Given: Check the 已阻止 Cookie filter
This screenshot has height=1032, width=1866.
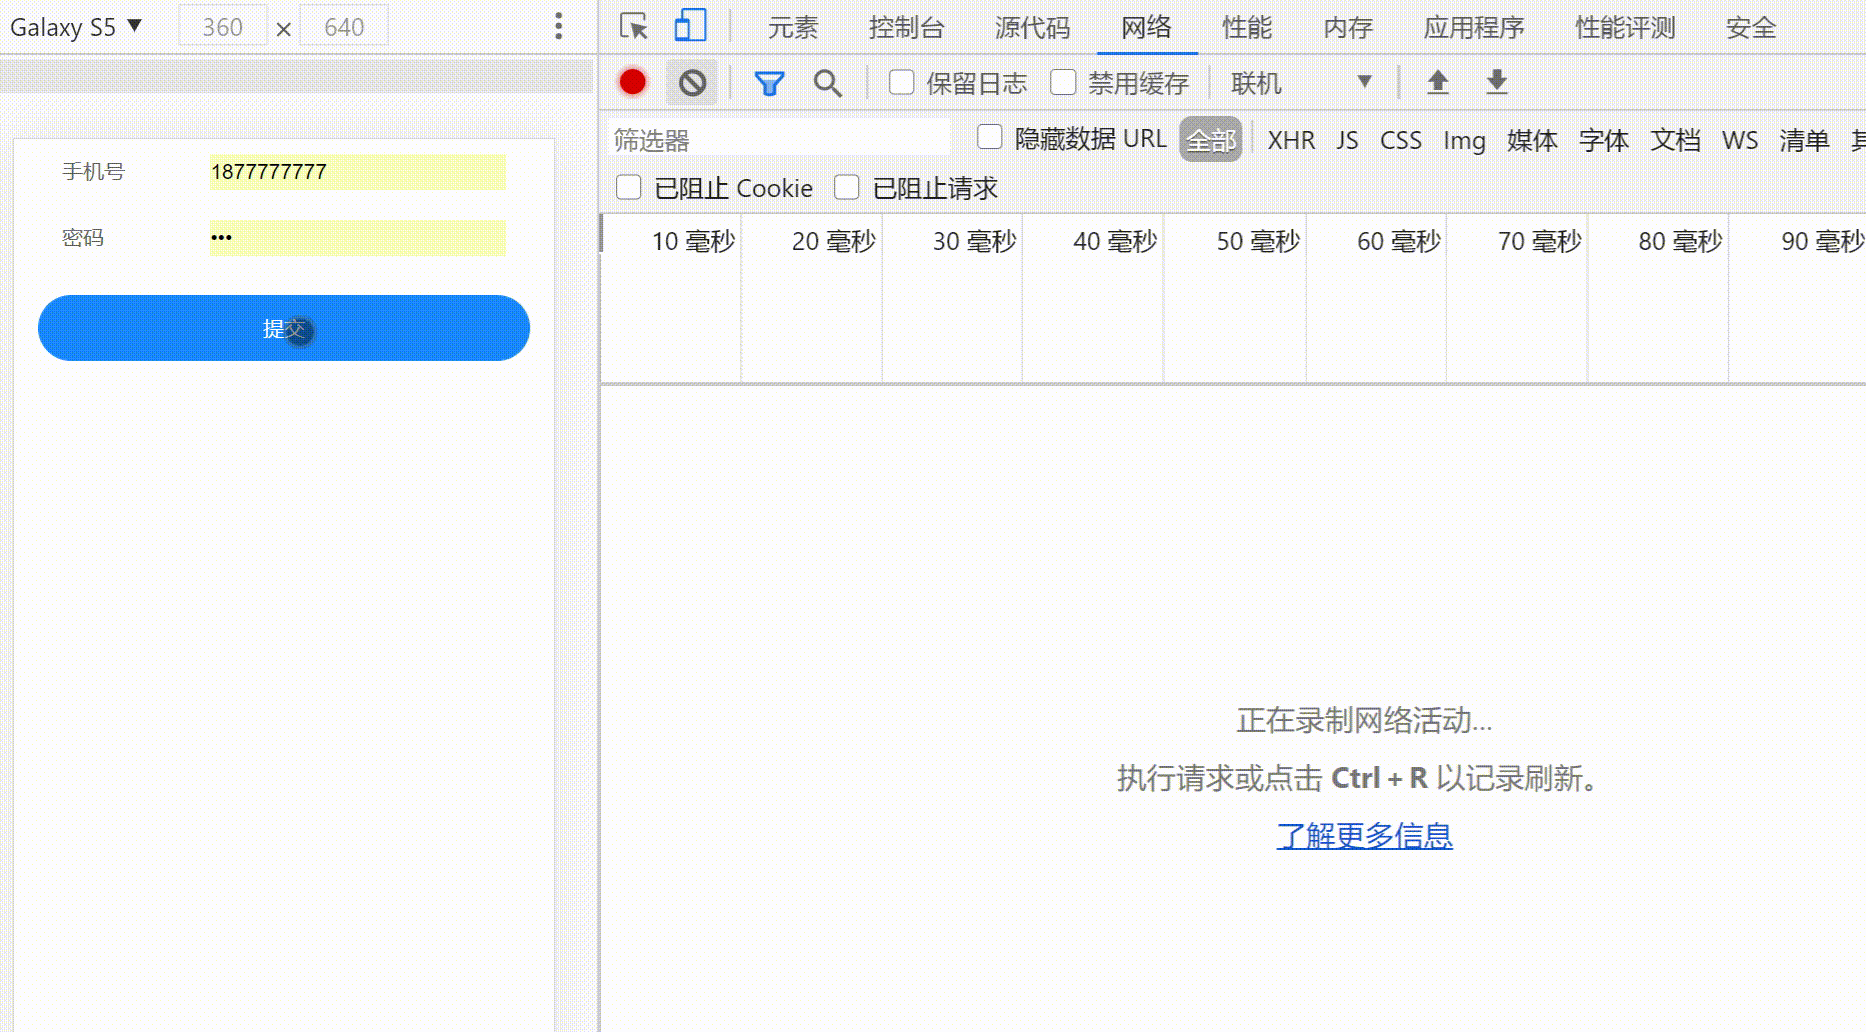Looking at the screenshot, I should [x=628, y=187].
